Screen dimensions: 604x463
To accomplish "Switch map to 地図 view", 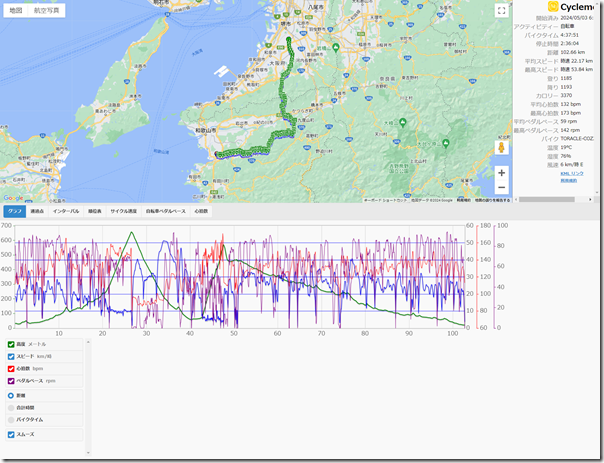I will pyautogui.click(x=16, y=10).
